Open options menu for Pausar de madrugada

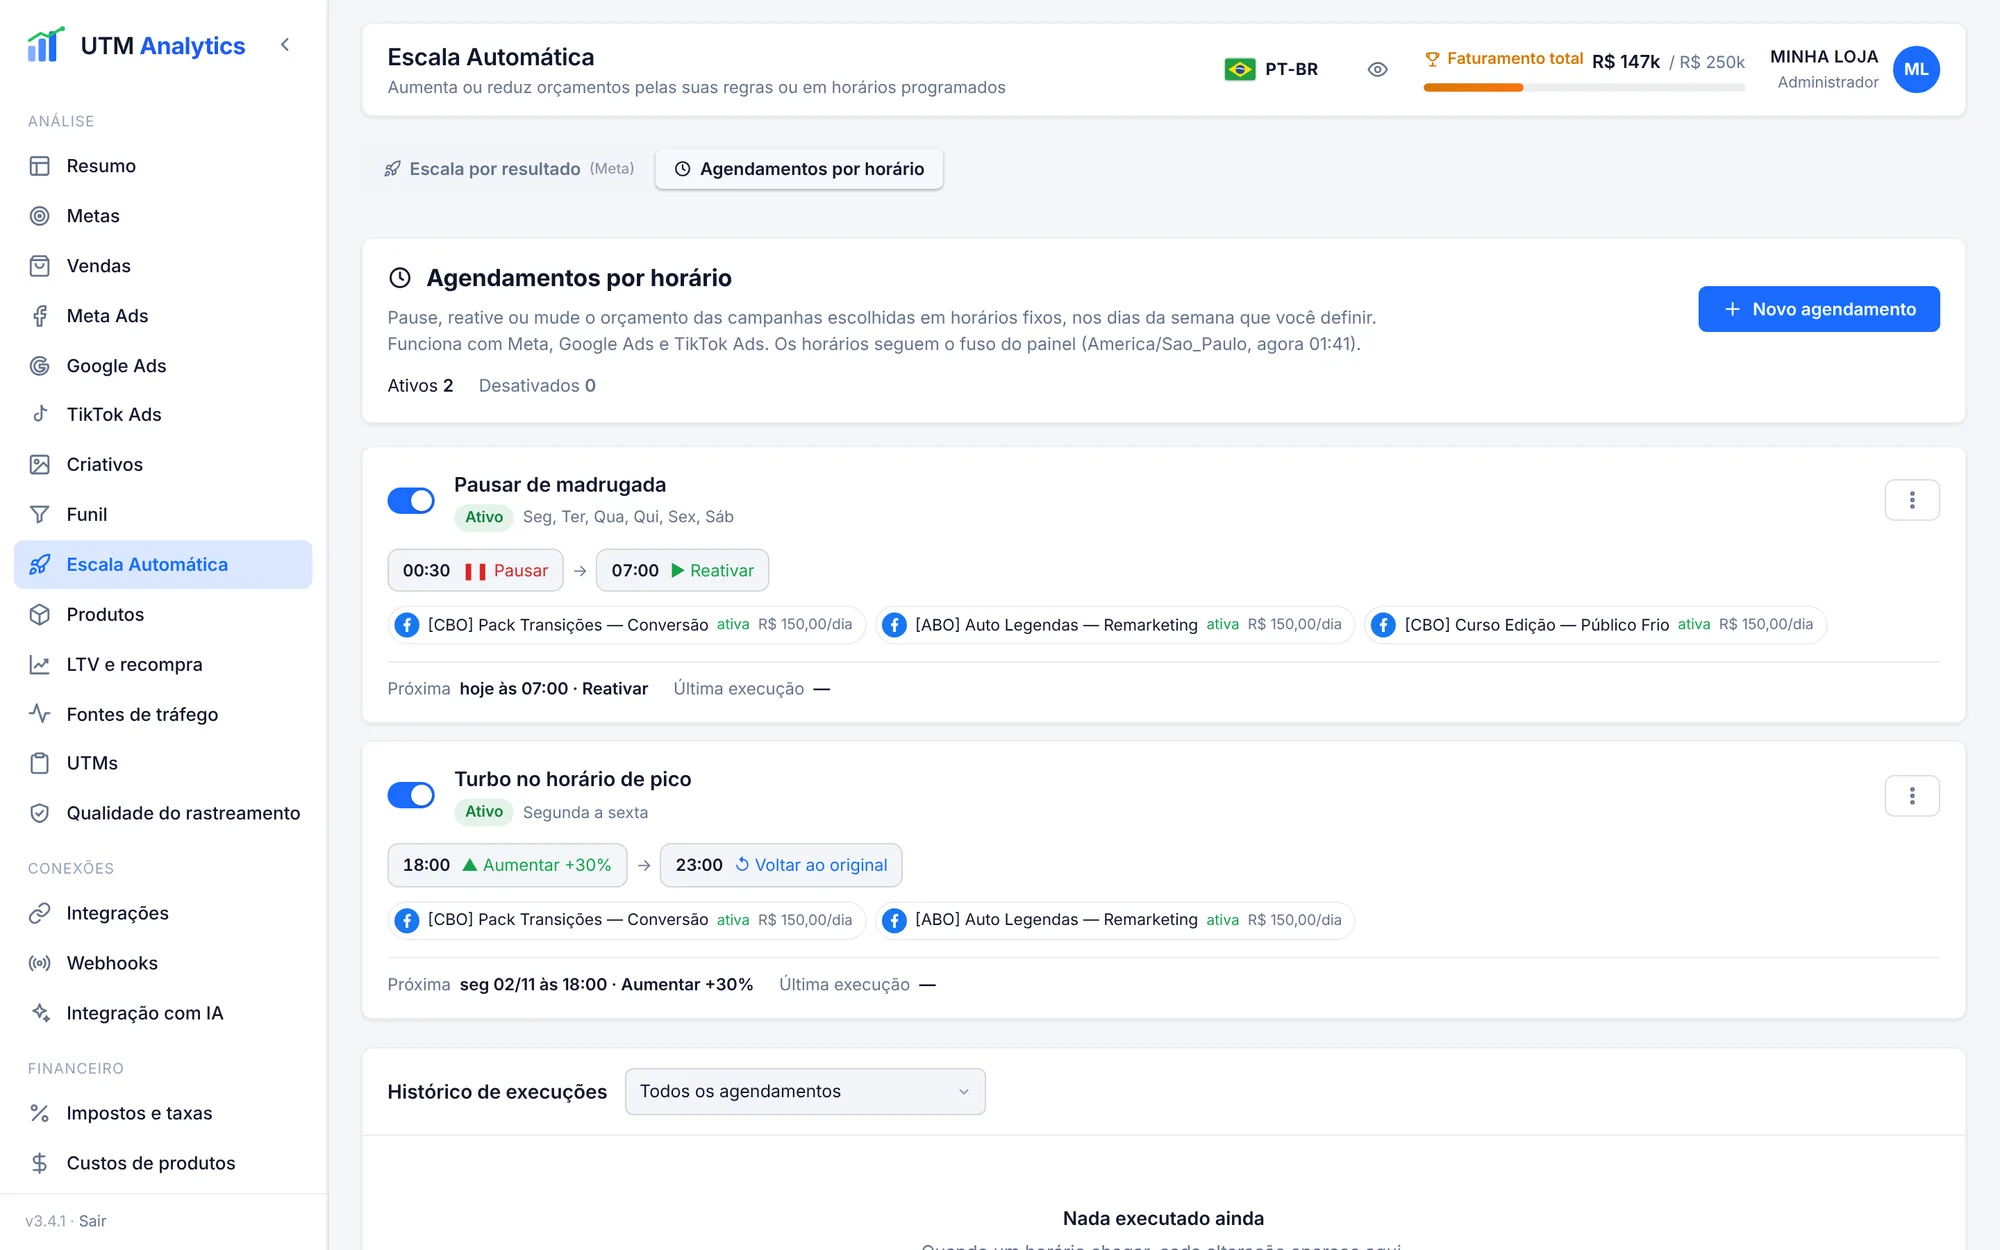[1912, 500]
